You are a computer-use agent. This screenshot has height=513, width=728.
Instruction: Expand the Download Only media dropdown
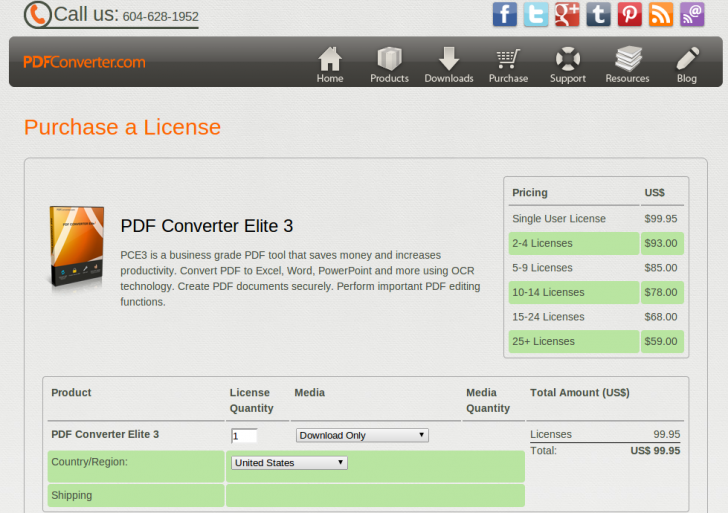pos(362,435)
